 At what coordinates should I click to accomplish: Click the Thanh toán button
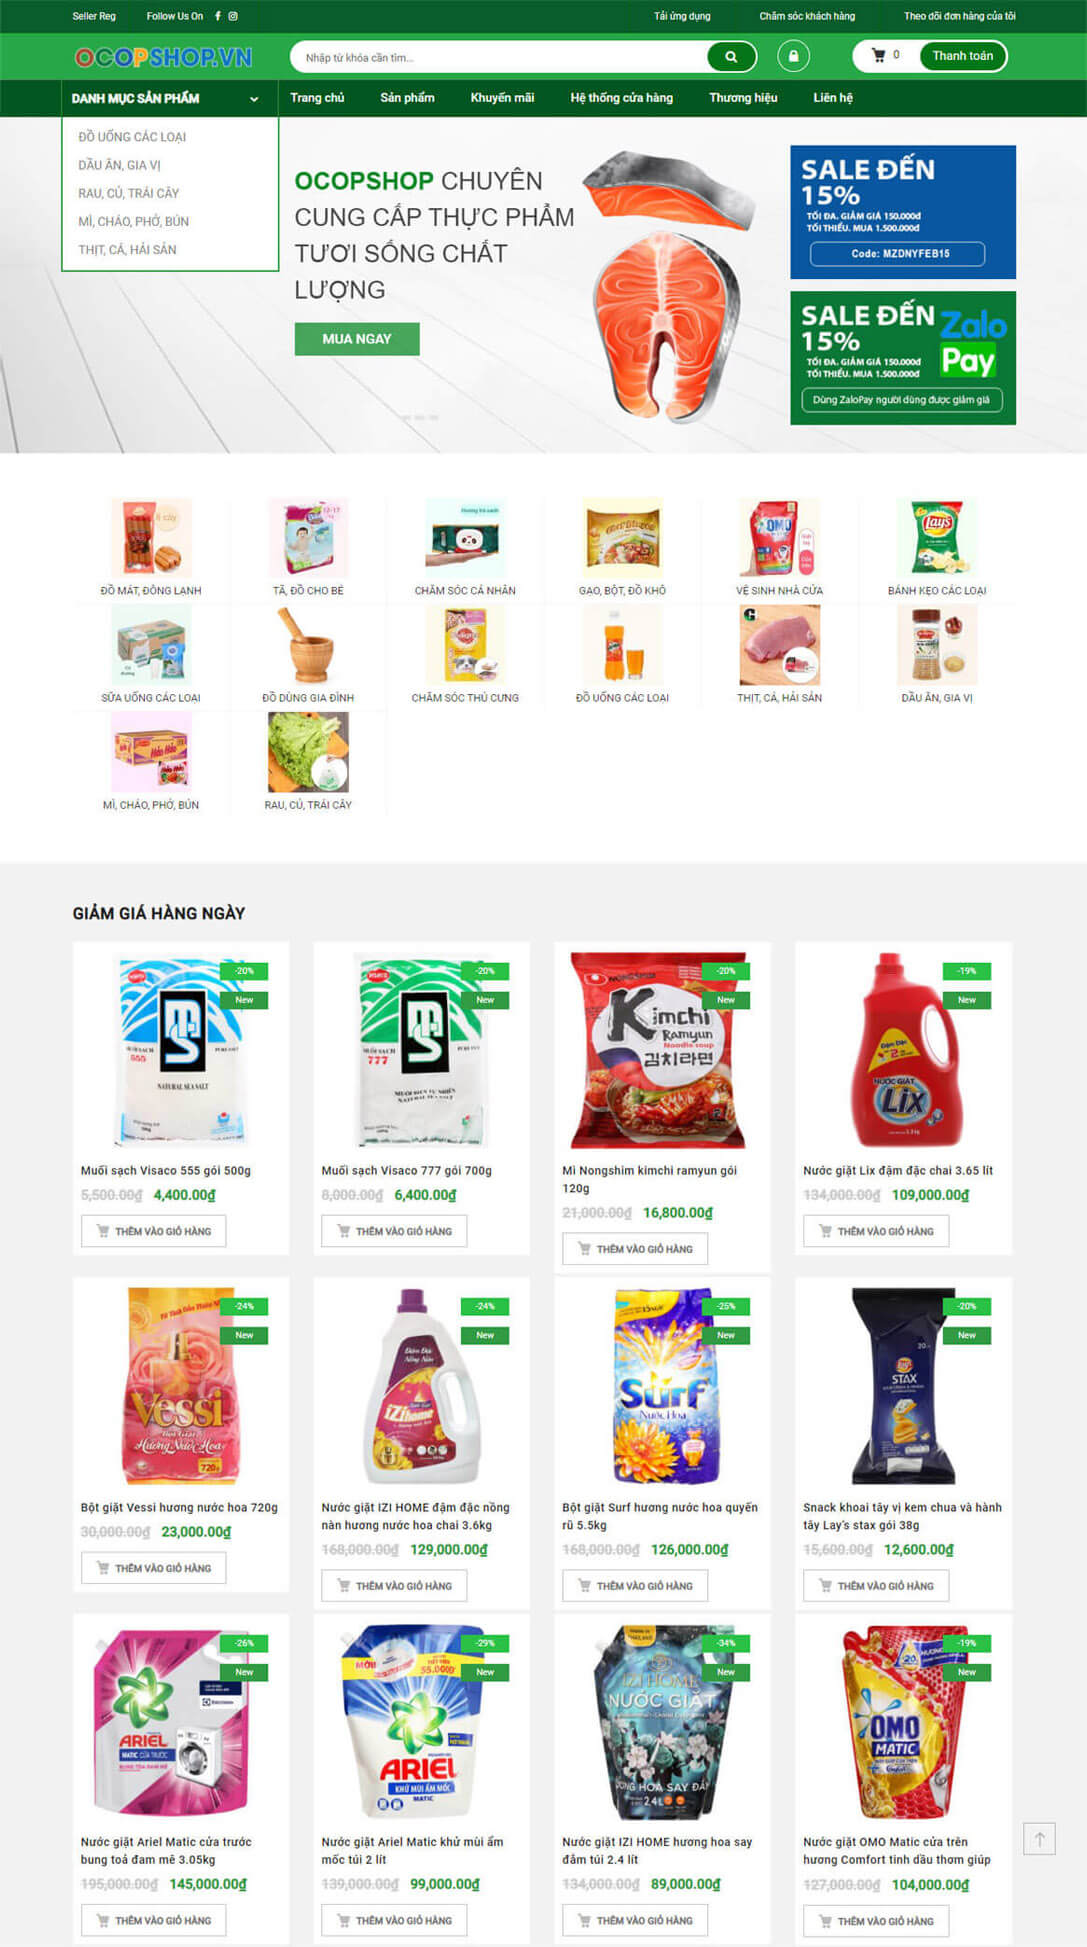pos(963,56)
